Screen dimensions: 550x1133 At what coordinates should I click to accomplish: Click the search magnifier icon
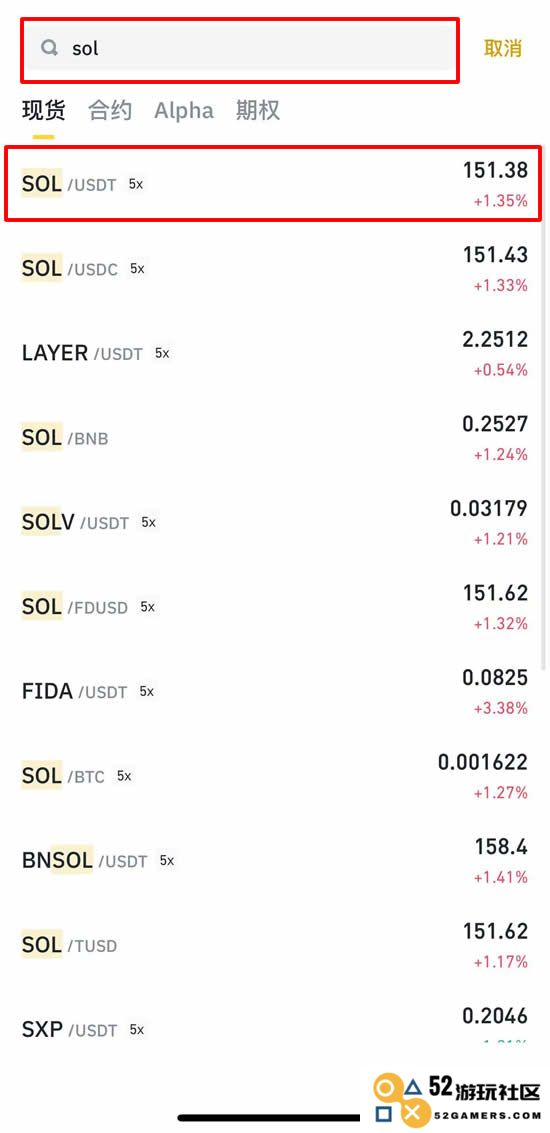(x=50, y=48)
